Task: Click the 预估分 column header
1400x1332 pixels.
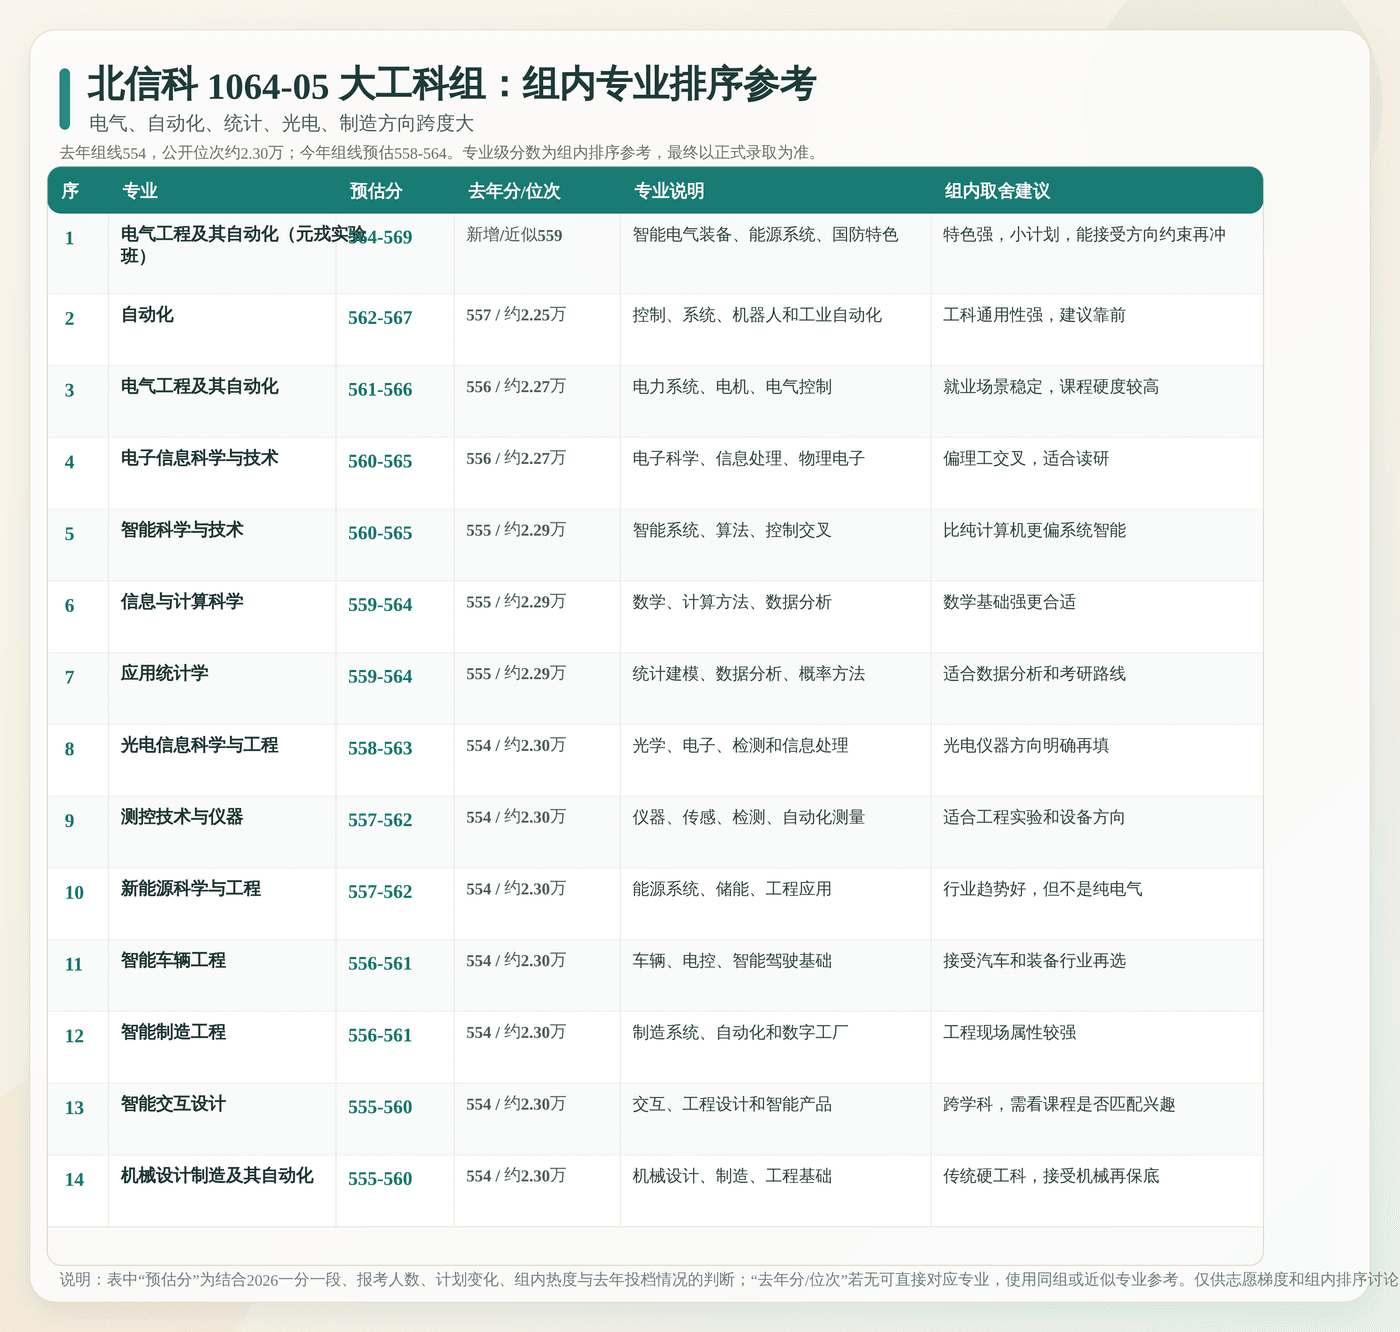Action: (376, 191)
